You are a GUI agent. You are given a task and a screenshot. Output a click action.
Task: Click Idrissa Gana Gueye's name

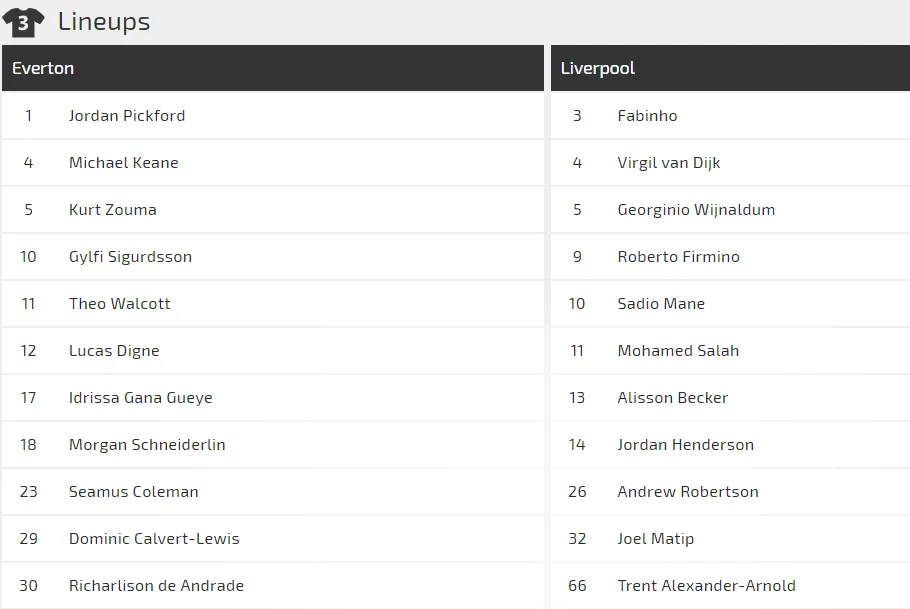[141, 397]
